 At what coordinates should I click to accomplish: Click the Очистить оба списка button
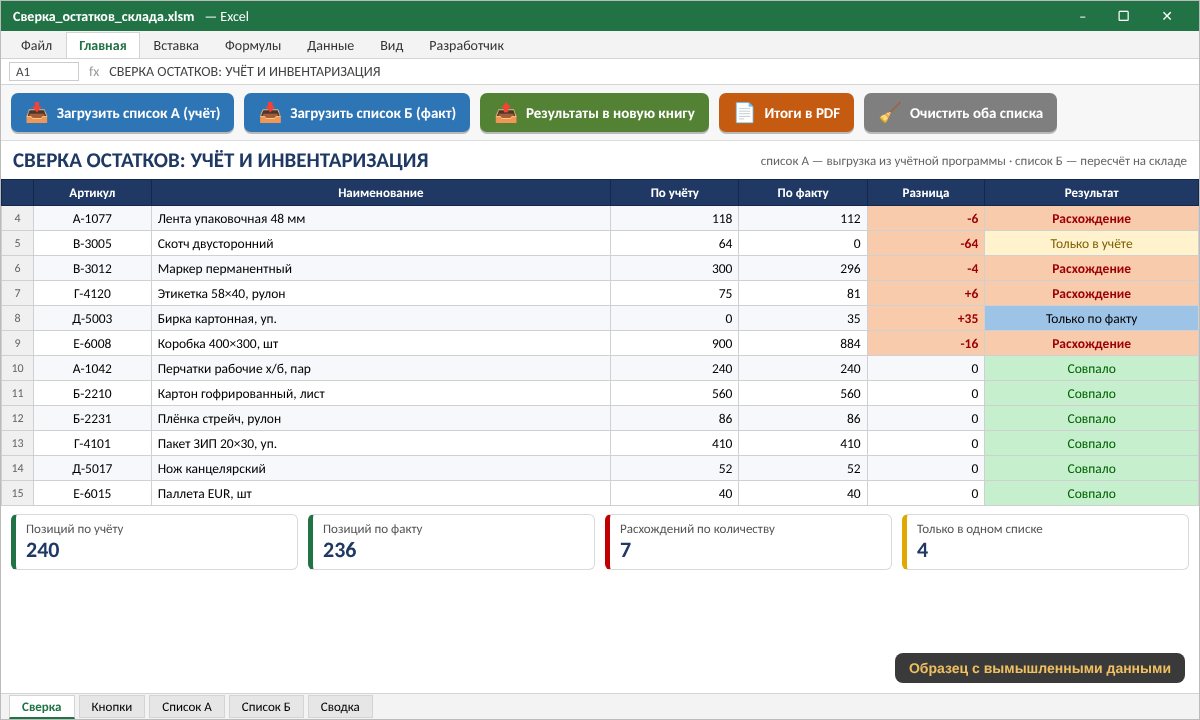(960, 113)
